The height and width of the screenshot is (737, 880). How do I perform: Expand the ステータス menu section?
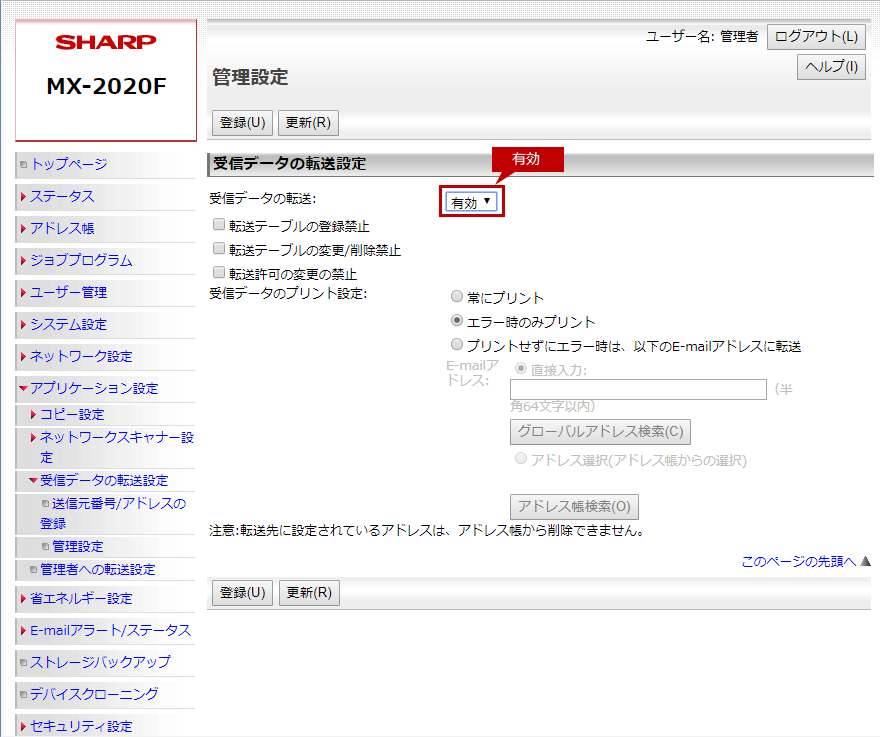62,196
